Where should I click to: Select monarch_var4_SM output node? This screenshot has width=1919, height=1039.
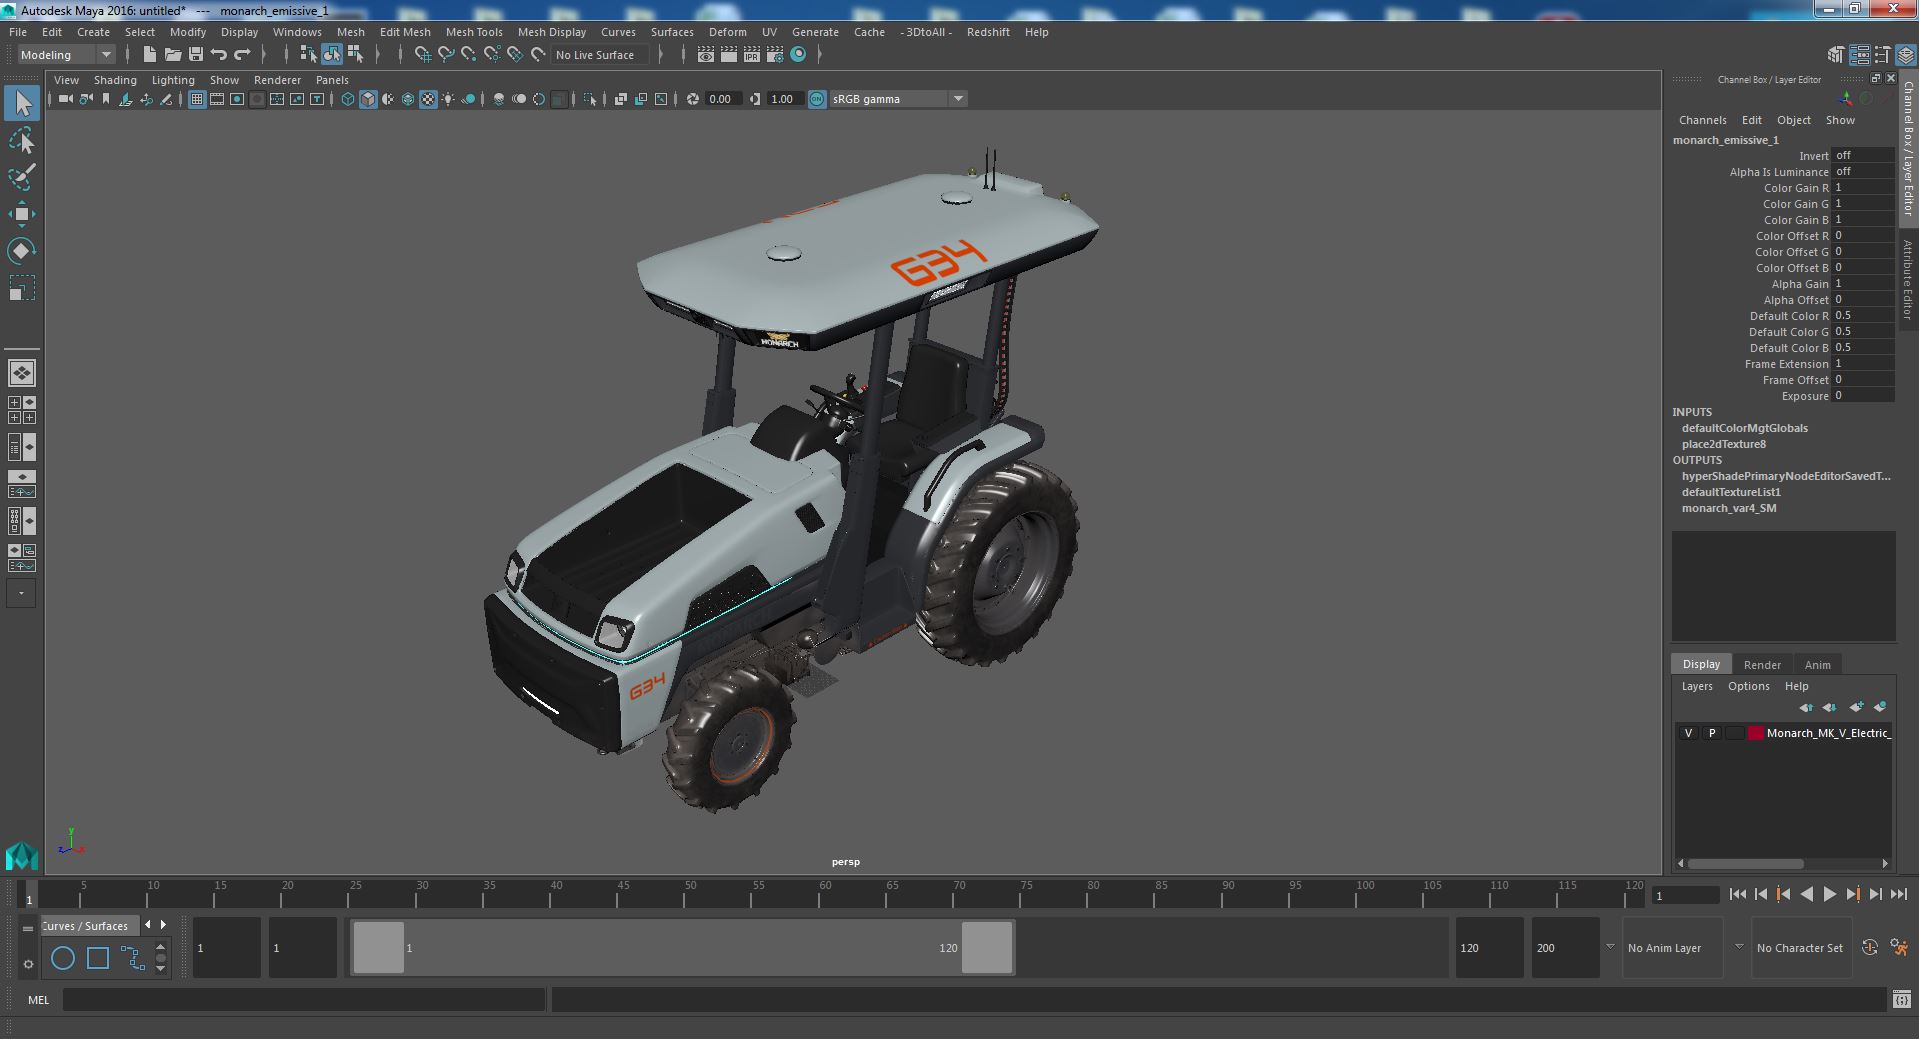pos(1729,508)
